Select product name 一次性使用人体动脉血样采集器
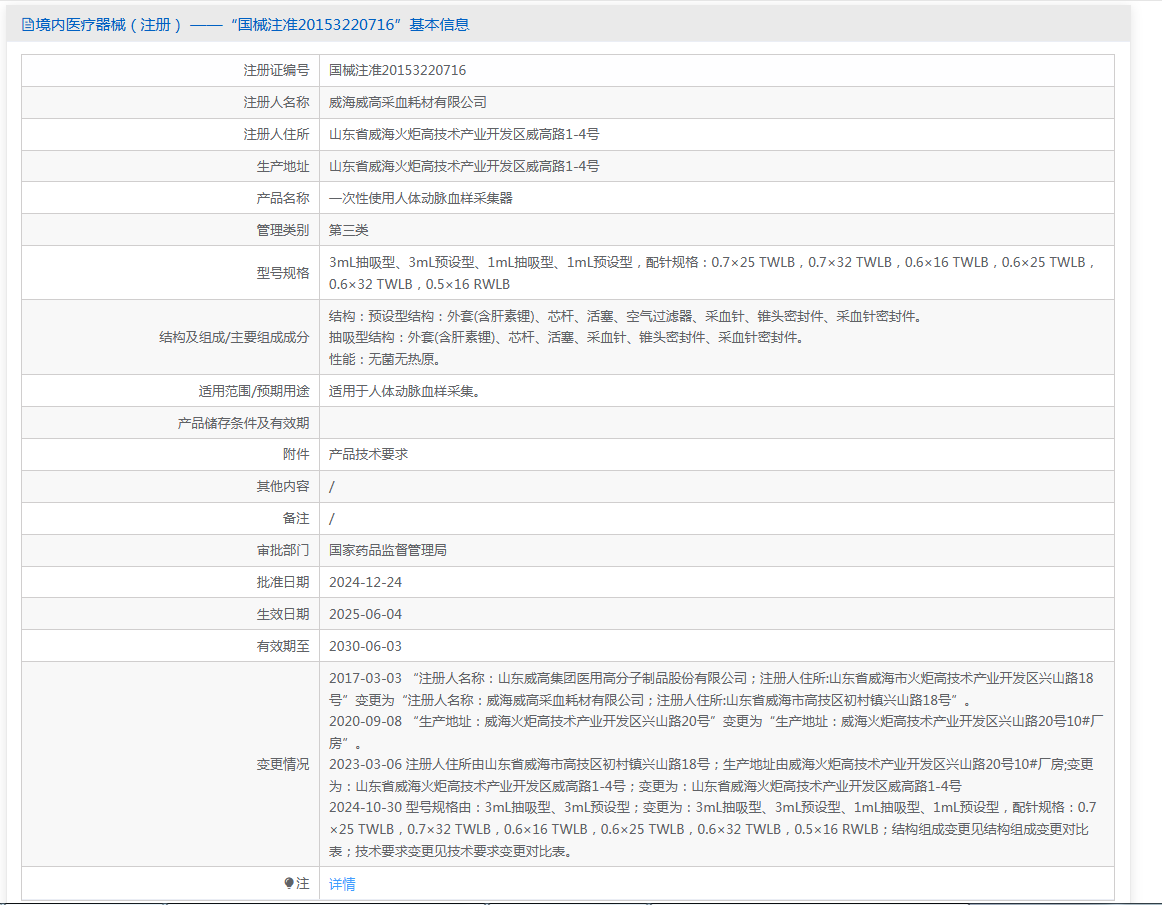This screenshot has height=905, width=1162. [x=421, y=198]
